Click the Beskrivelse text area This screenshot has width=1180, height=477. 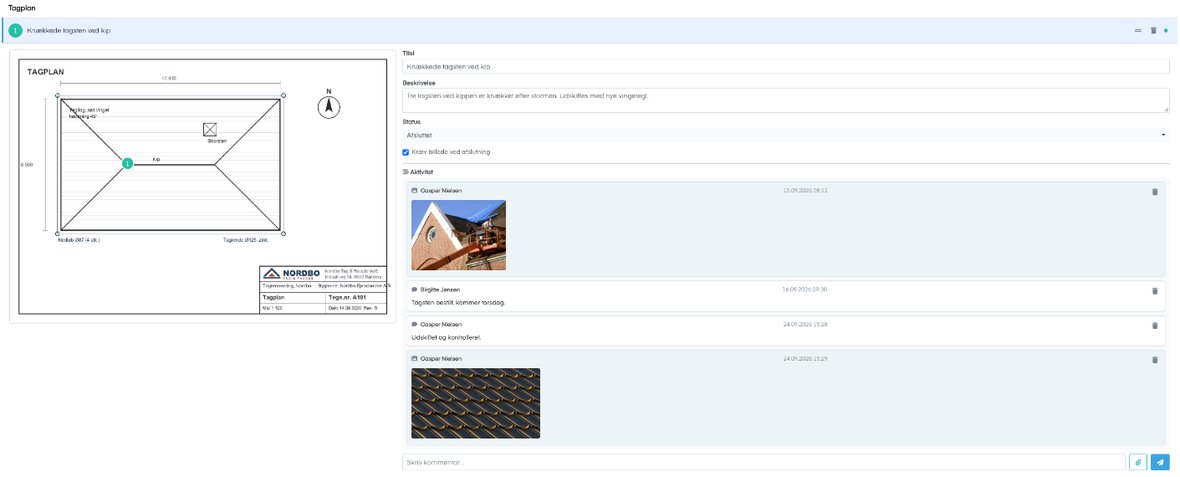(x=786, y=101)
